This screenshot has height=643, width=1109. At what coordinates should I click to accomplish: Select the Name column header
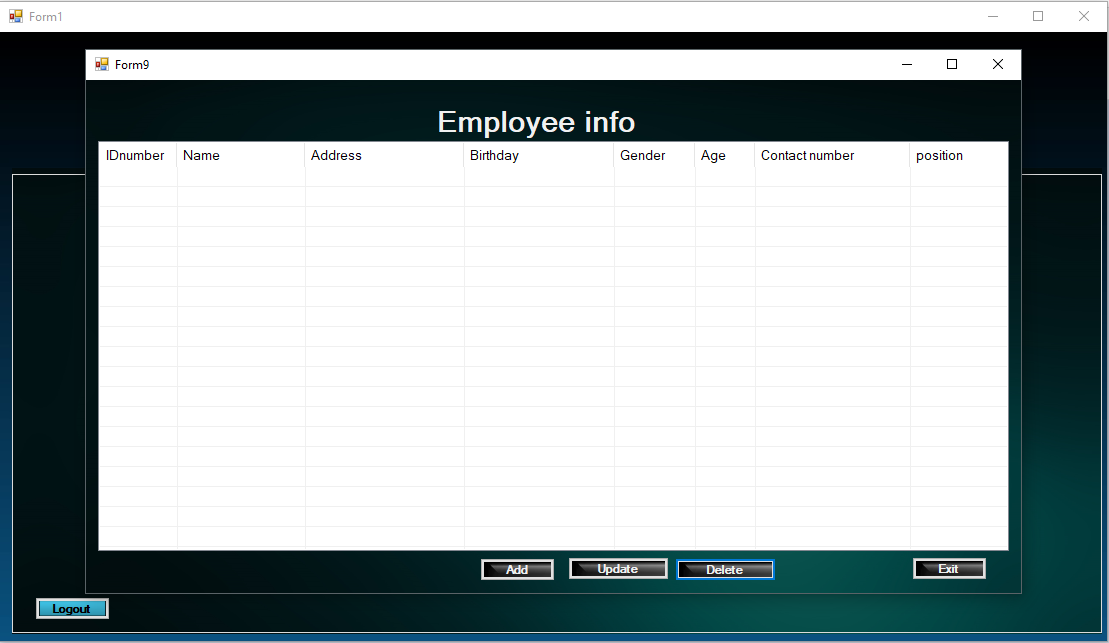tap(240, 156)
